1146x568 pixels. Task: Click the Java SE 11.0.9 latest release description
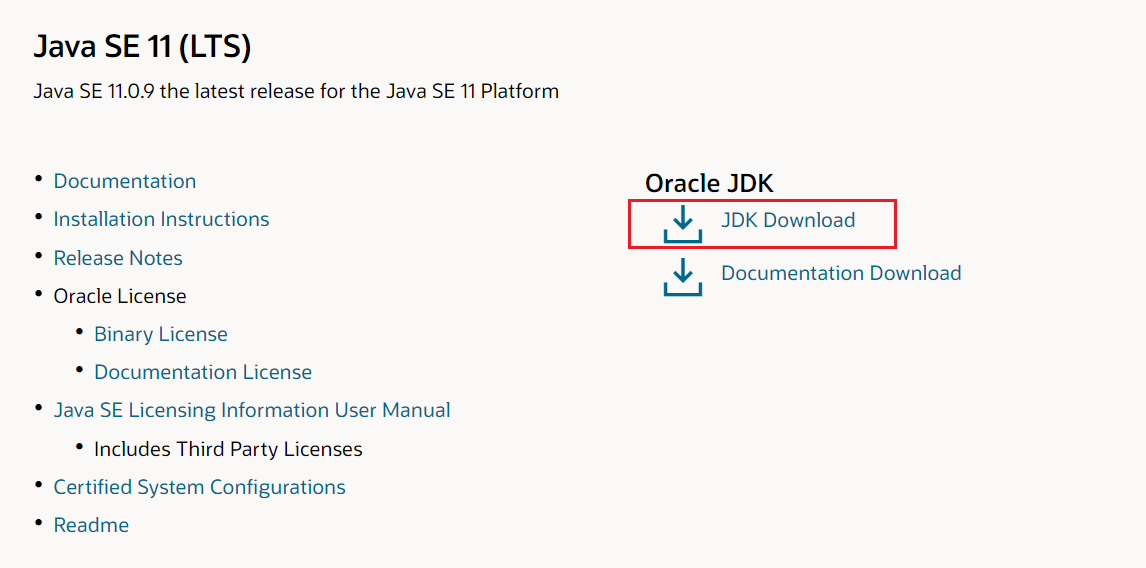(296, 91)
